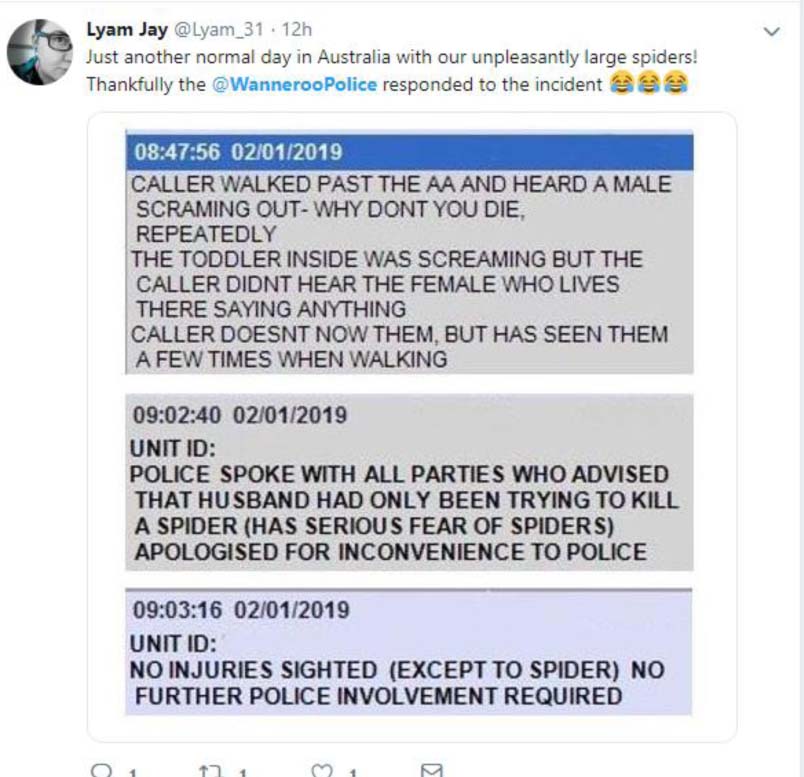Open tweet options chevron menu
This screenshot has width=804, height=777.
click(x=772, y=31)
